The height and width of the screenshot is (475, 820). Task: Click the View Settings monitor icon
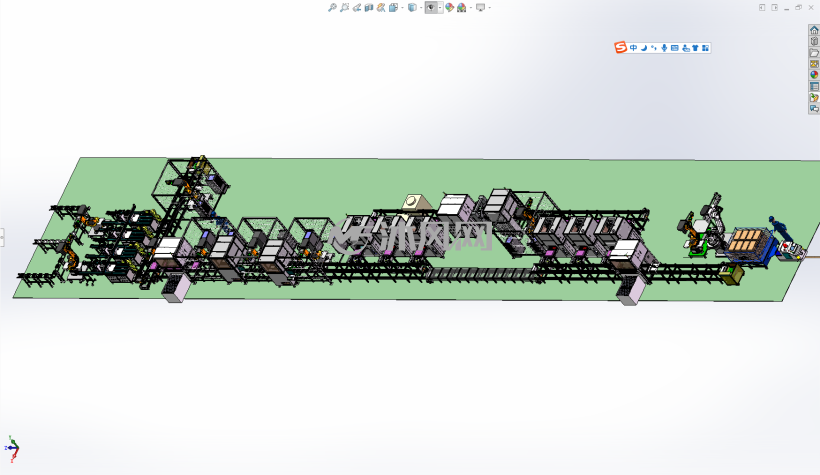tap(480, 7)
